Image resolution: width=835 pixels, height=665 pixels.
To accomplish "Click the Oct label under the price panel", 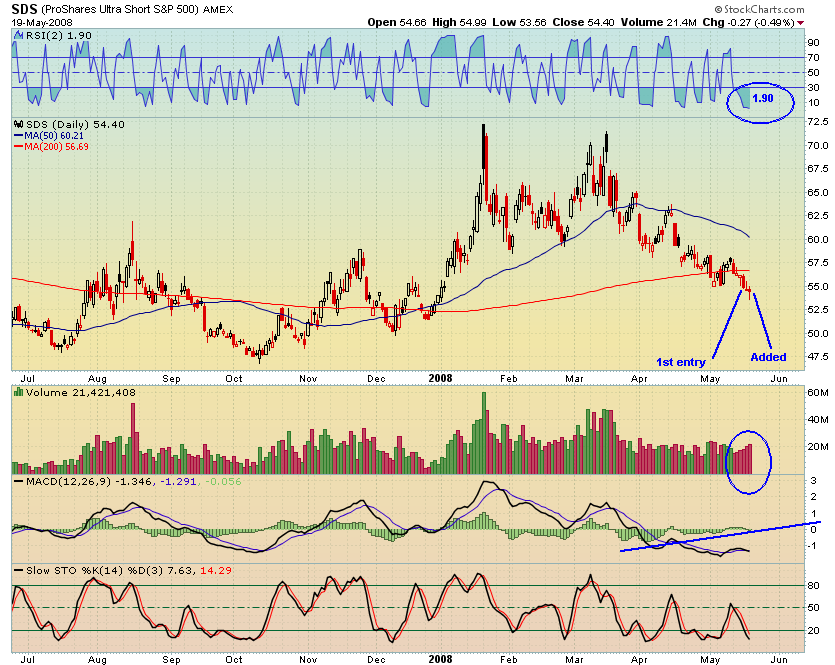I will tap(234, 379).
